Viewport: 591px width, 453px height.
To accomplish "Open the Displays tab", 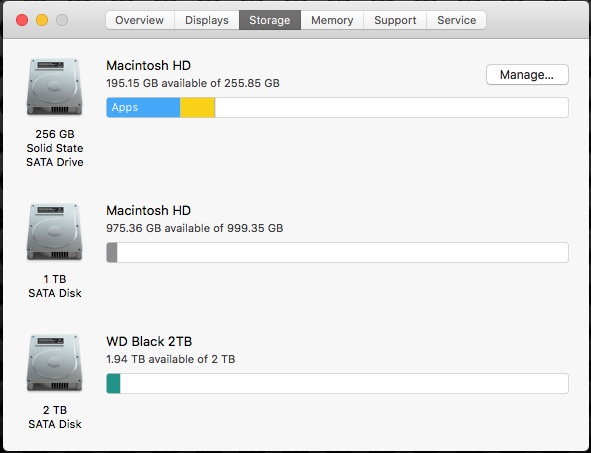I will coord(207,20).
